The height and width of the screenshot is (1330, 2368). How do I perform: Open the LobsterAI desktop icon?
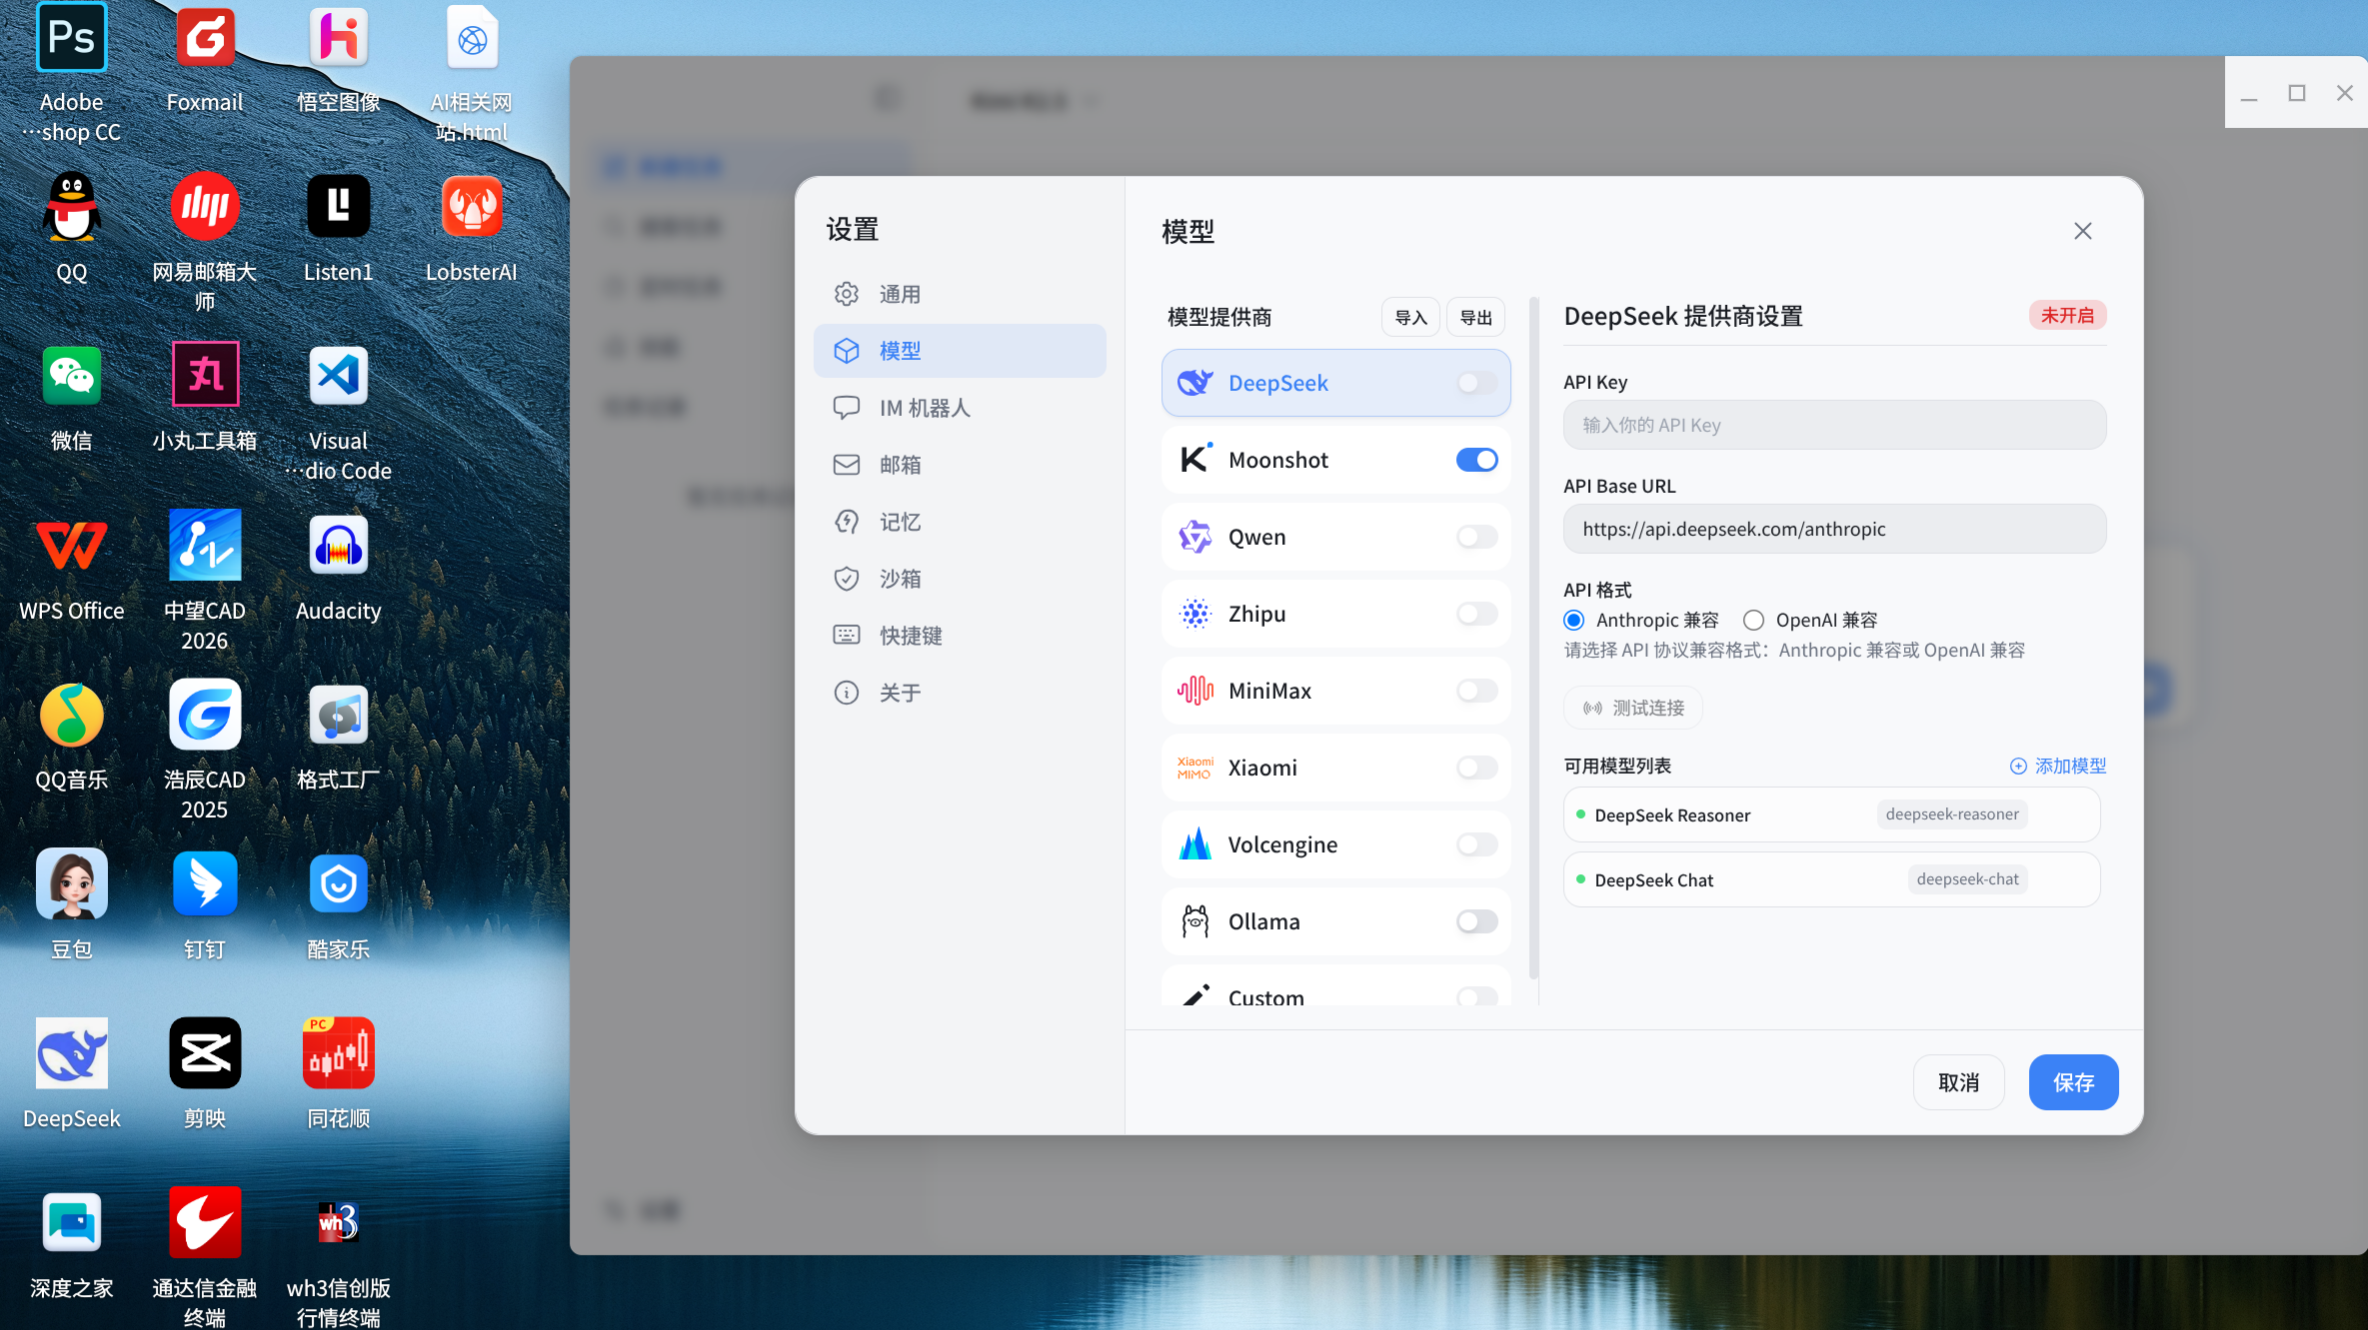tap(471, 208)
